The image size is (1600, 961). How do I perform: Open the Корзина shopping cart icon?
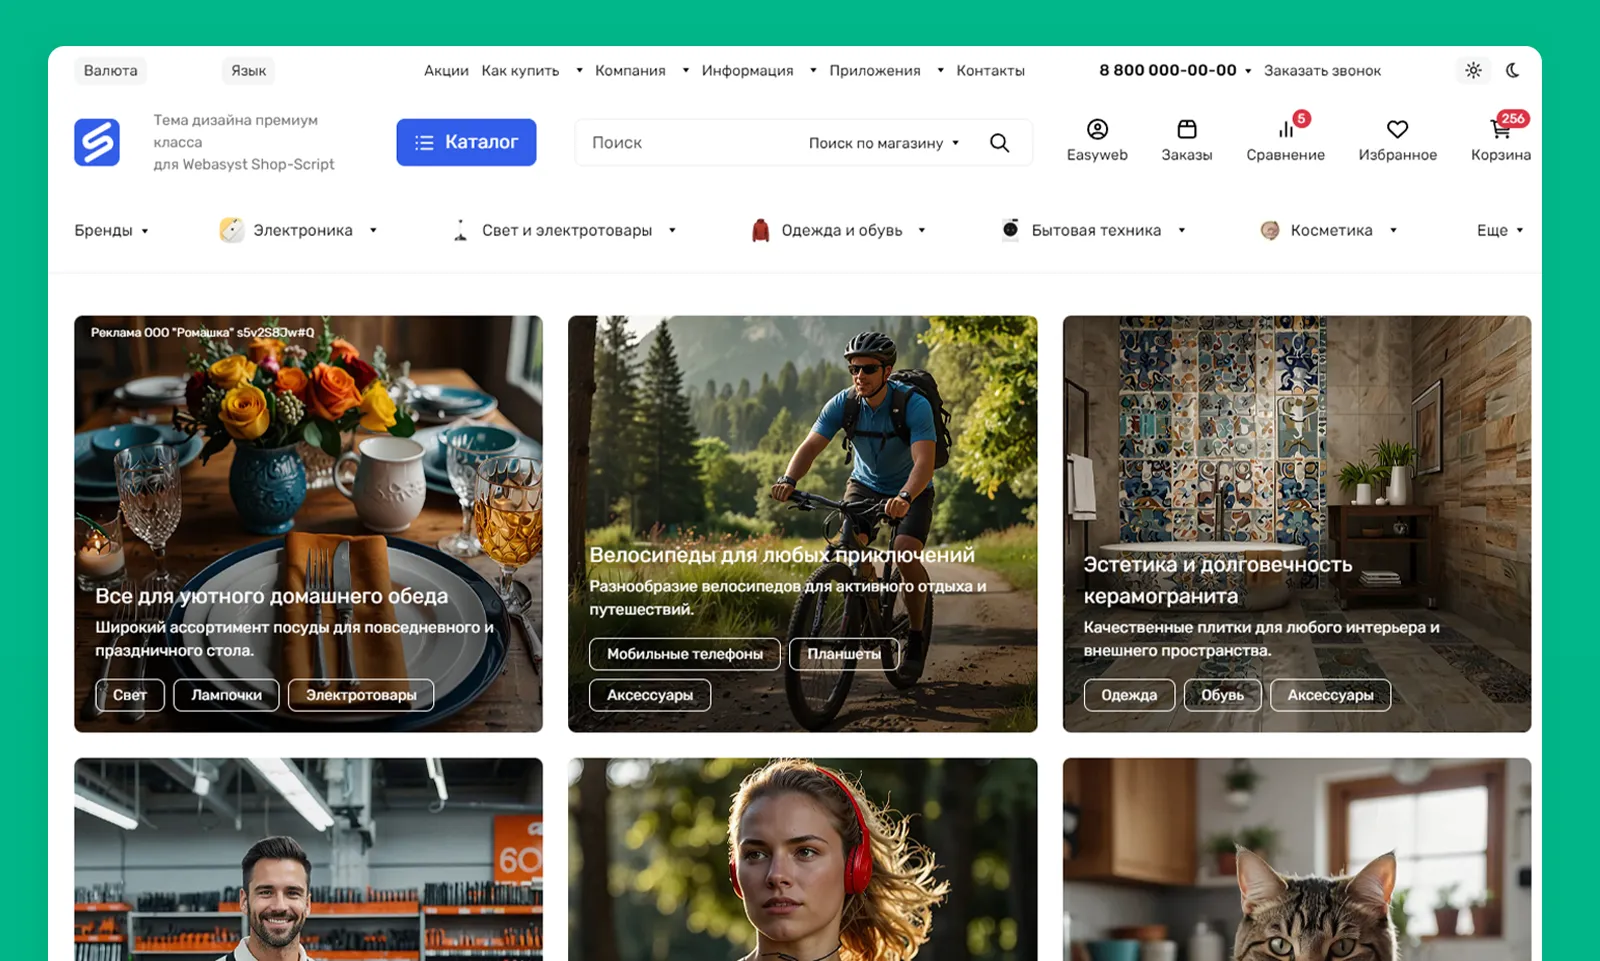tap(1500, 130)
